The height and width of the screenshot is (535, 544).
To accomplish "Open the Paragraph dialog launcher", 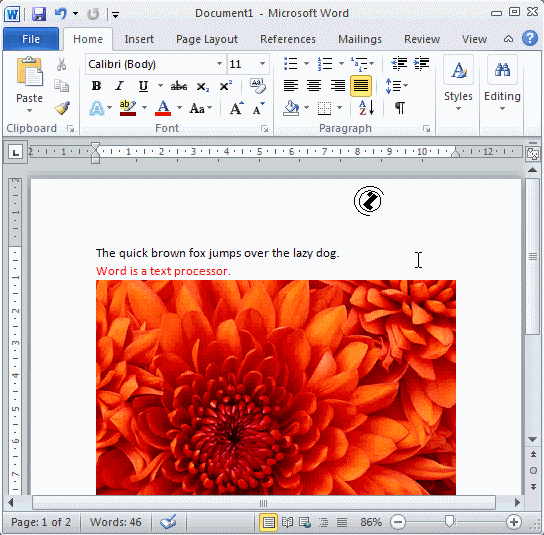I will 426,129.
